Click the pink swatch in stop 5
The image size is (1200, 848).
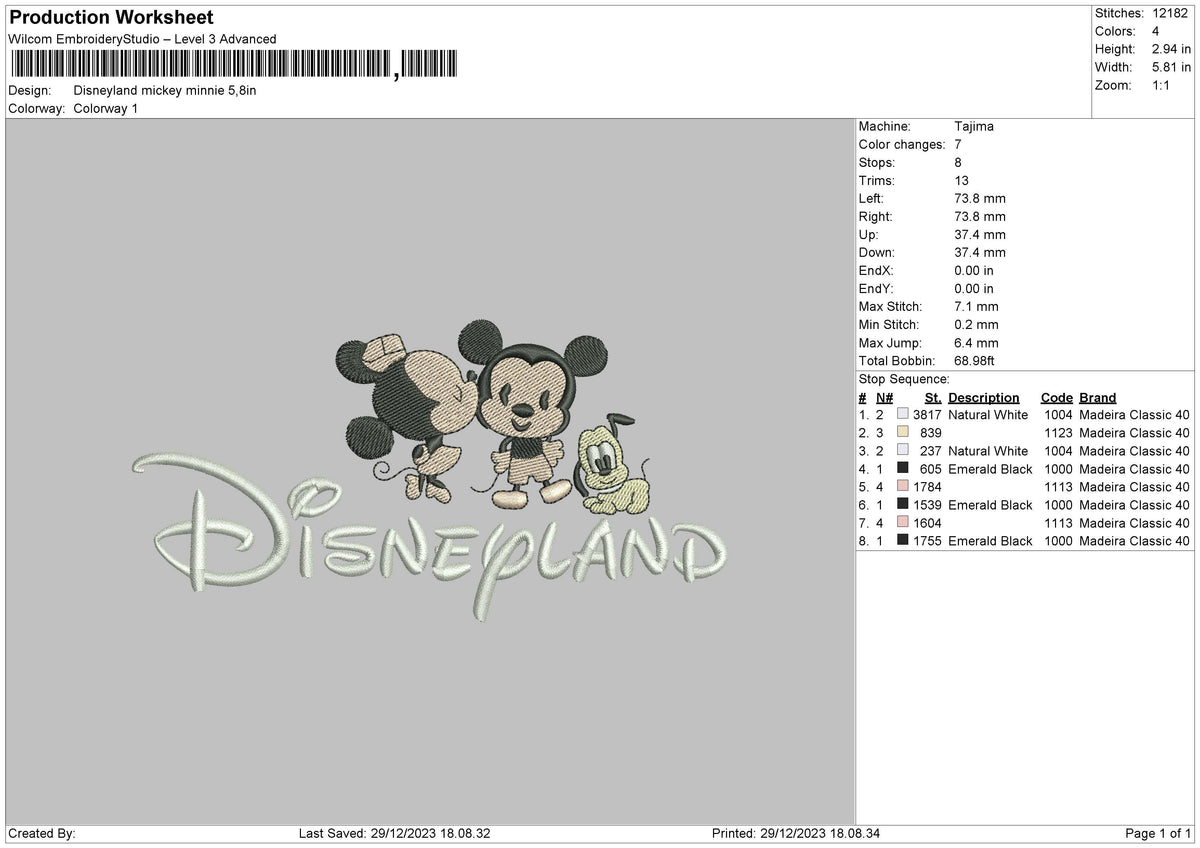tap(903, 487)
